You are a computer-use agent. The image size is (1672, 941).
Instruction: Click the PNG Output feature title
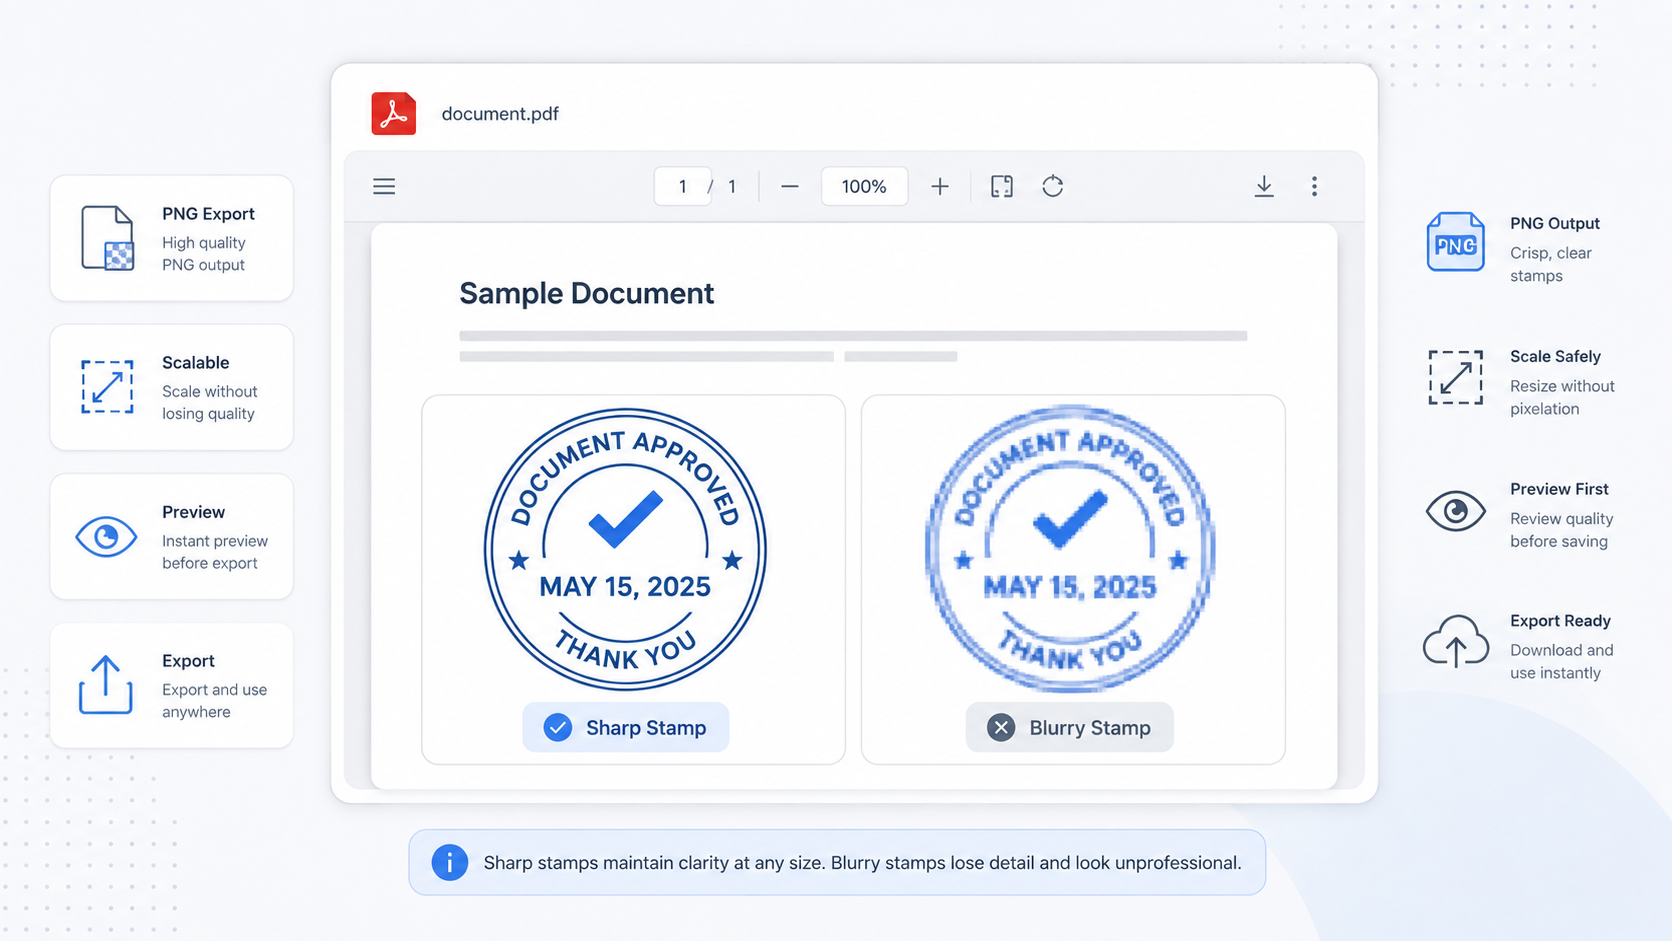tap(1555, 224)
